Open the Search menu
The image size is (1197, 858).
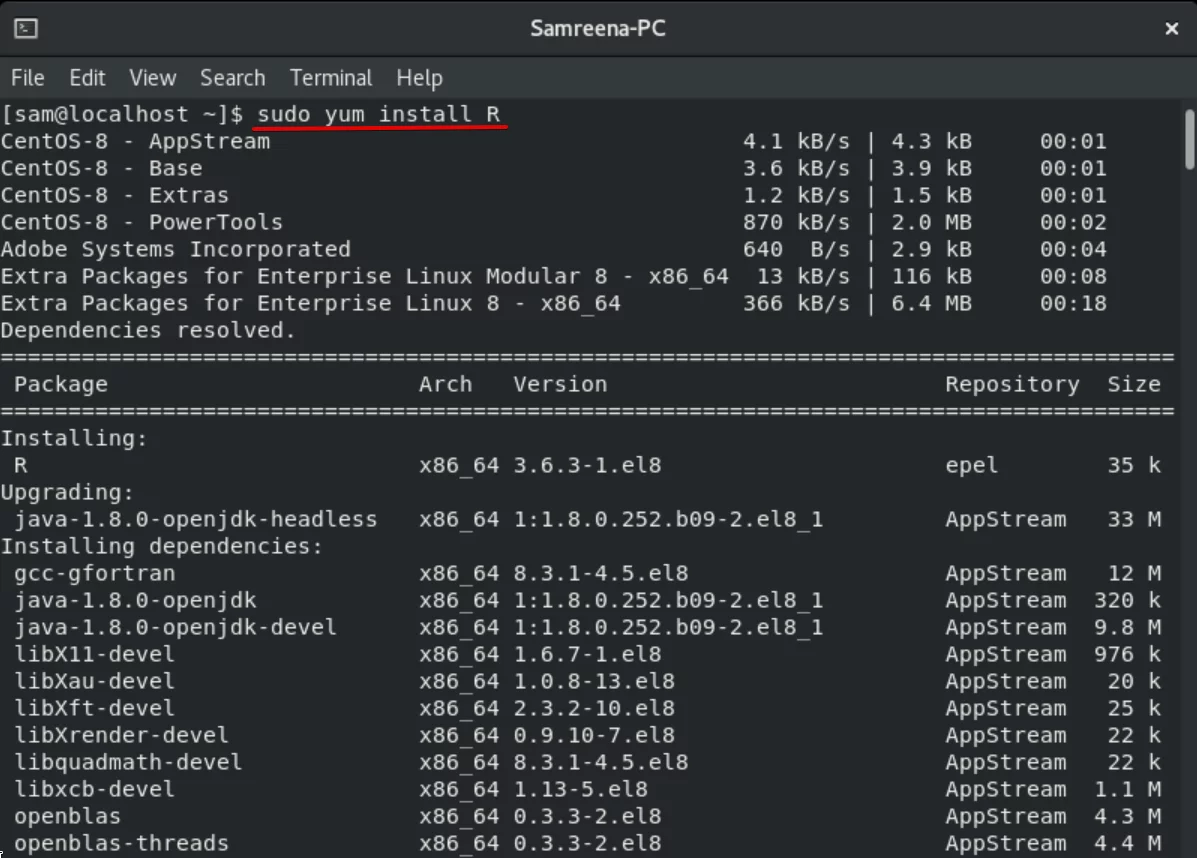click(x=233, y=78)
